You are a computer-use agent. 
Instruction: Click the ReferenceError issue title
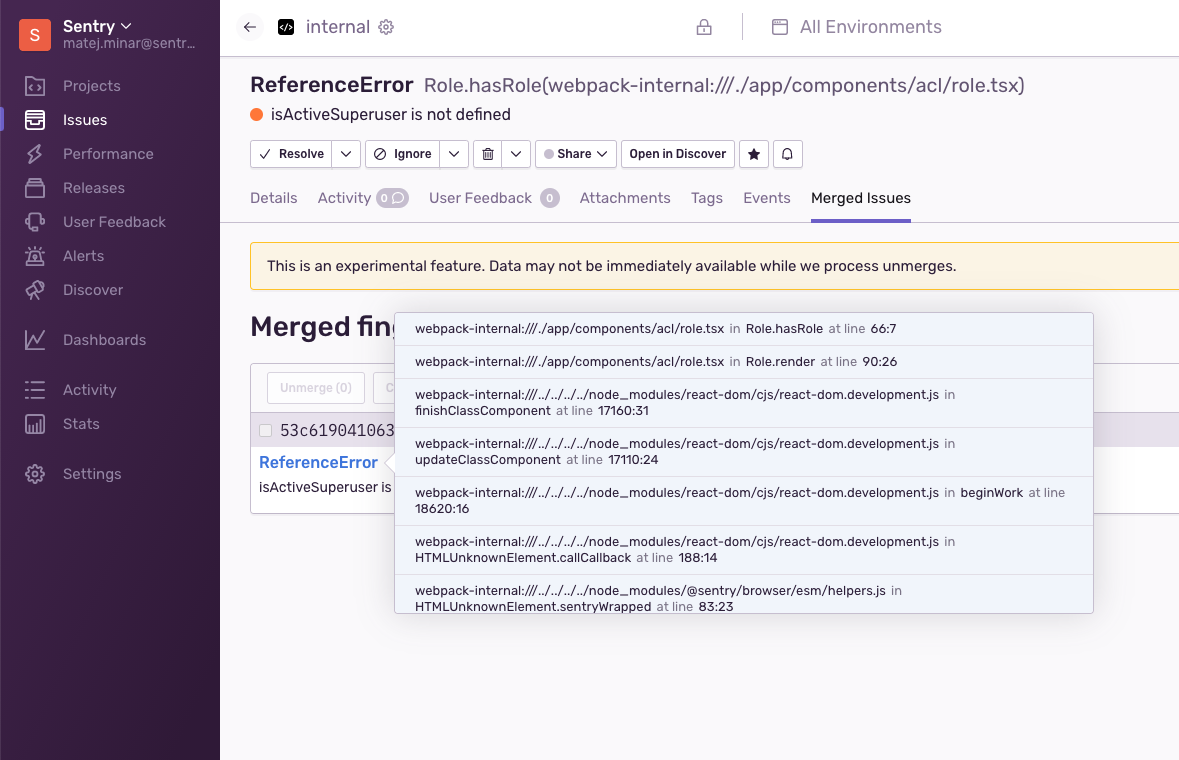(332, 85)
